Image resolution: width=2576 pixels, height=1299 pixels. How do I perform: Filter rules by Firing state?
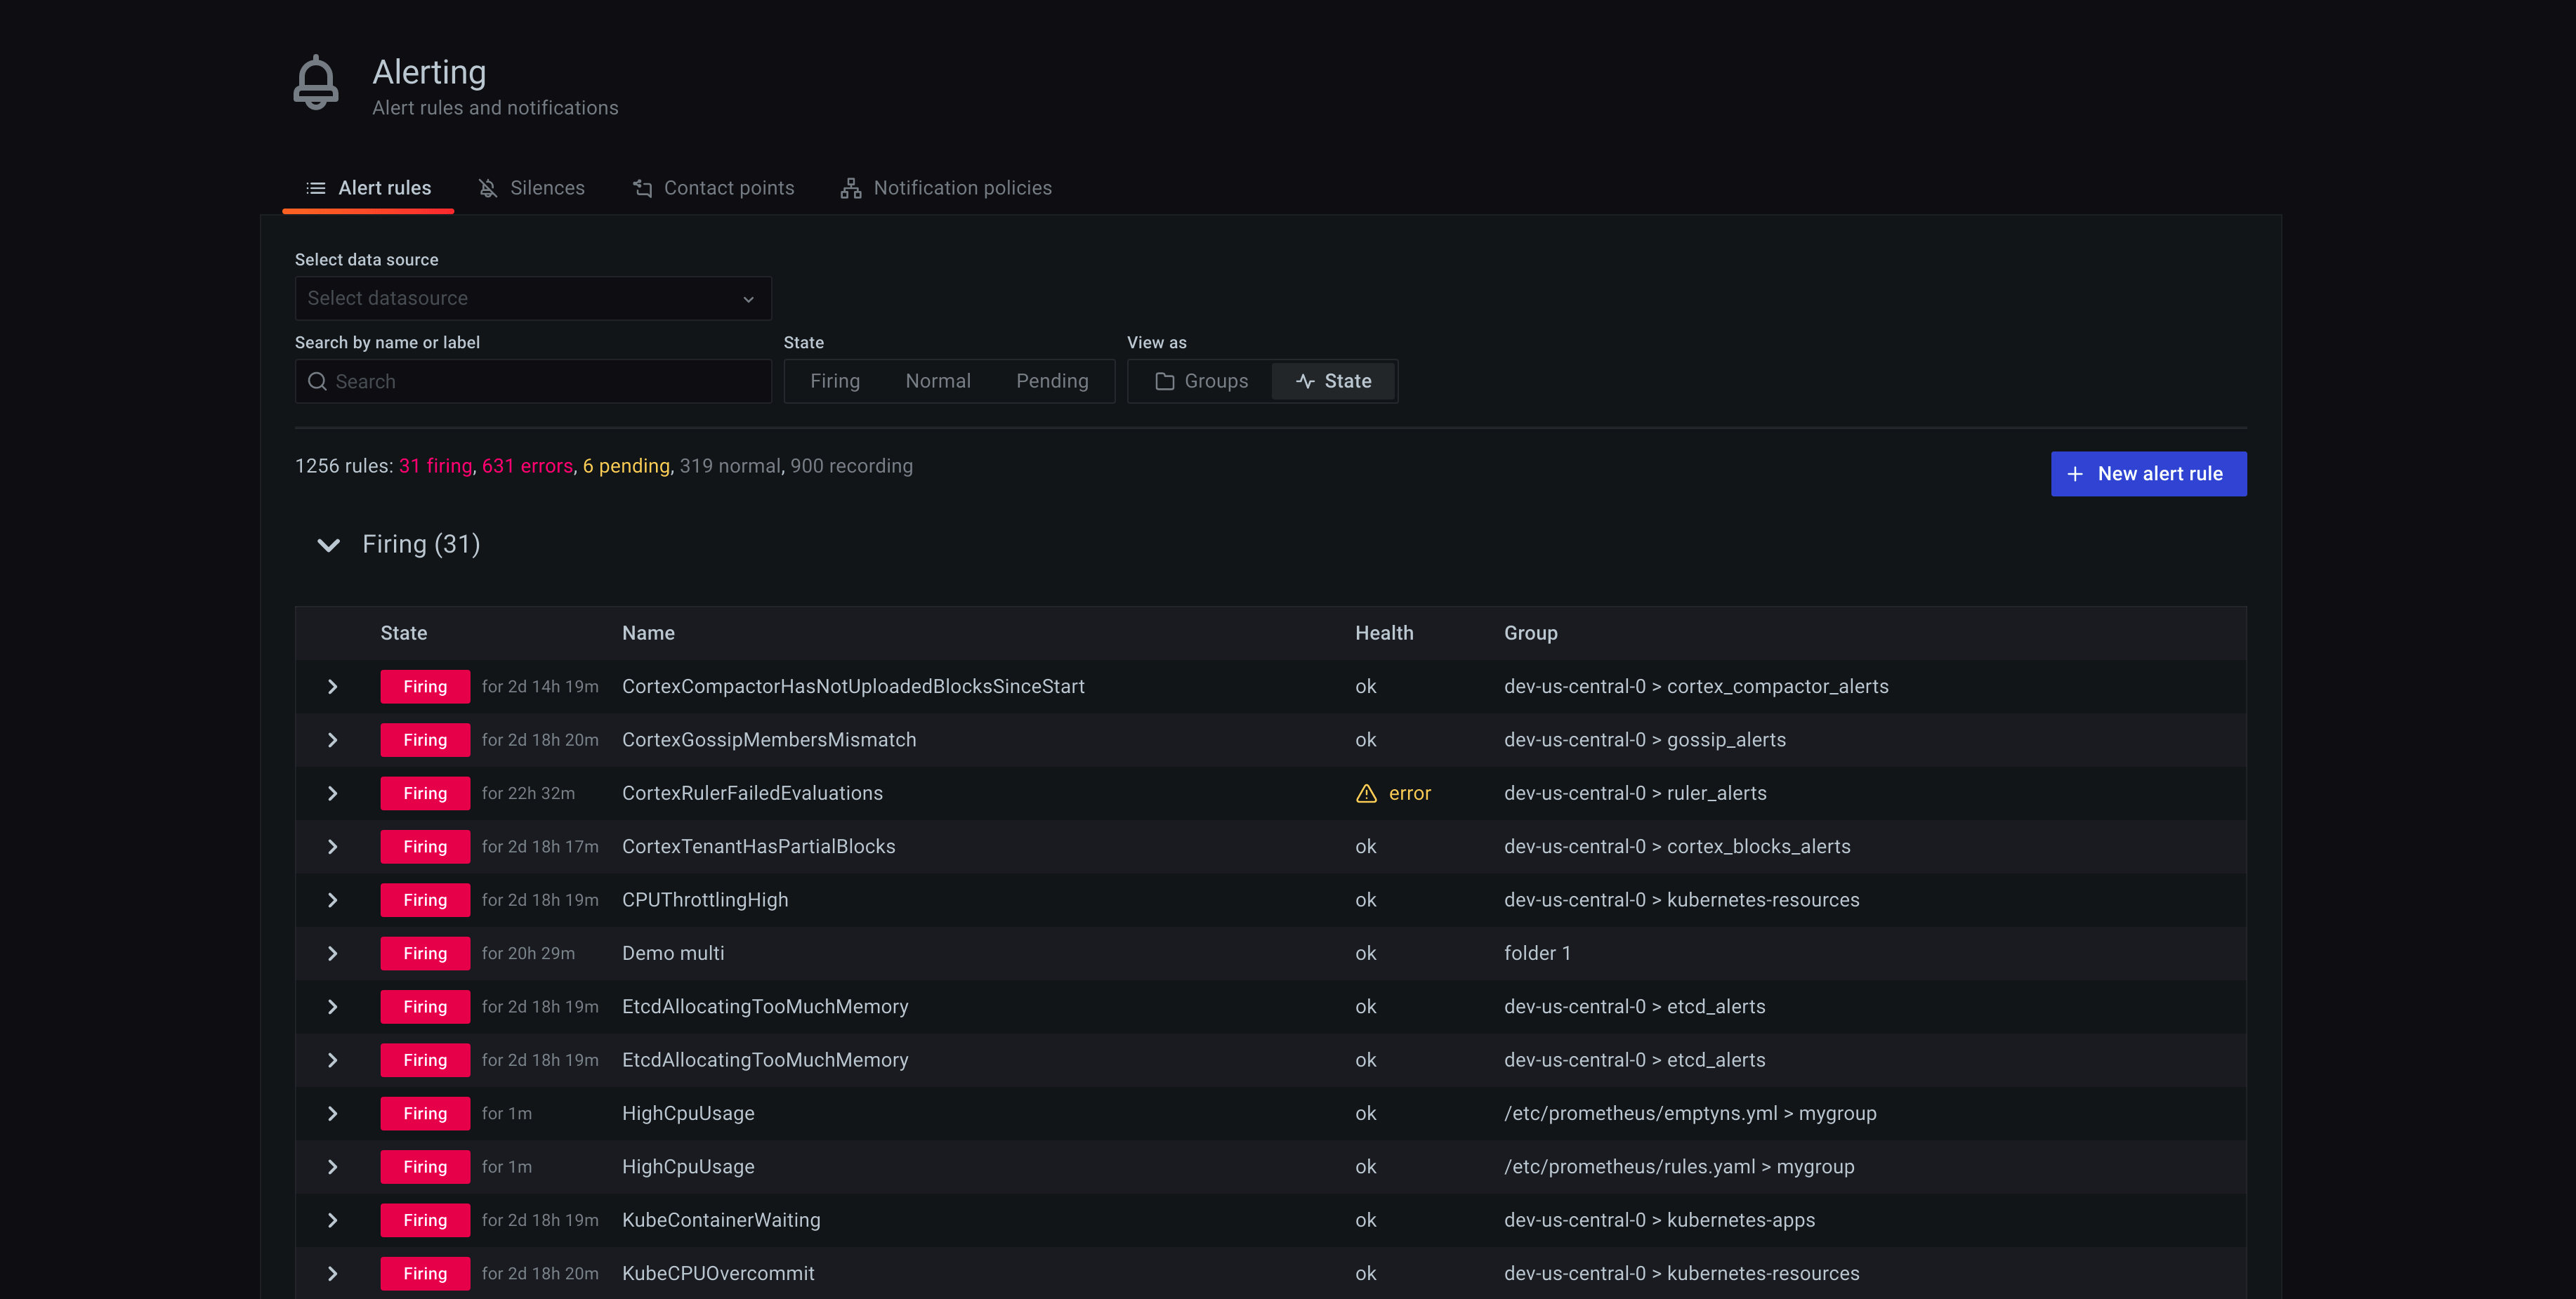pyautogui.click(x=835, y=381)
